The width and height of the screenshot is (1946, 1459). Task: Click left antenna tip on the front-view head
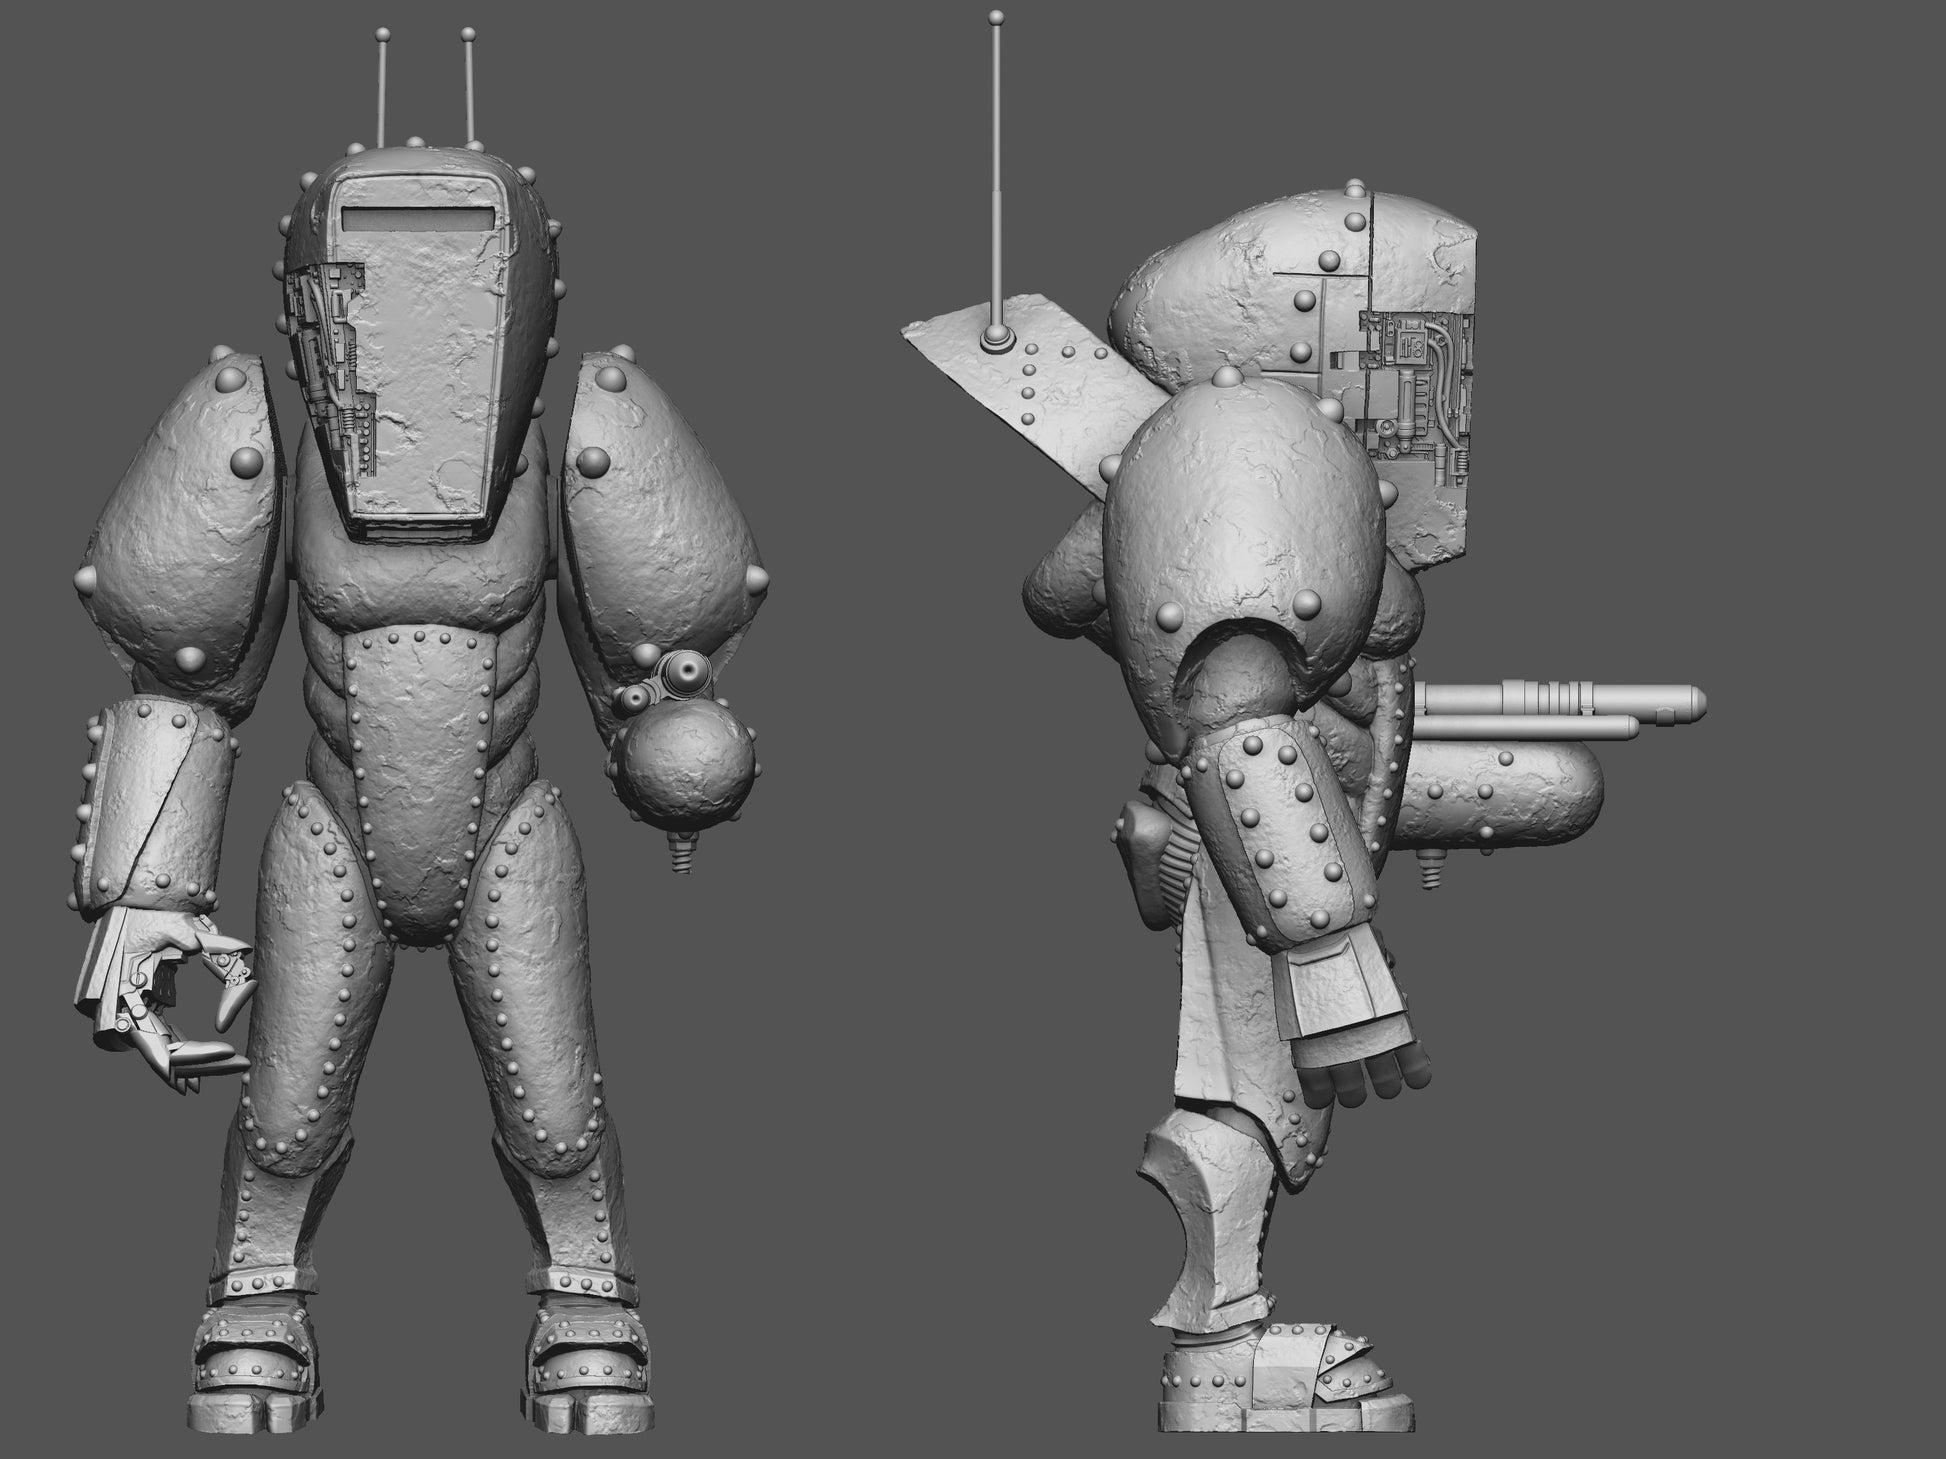point(381,36)
